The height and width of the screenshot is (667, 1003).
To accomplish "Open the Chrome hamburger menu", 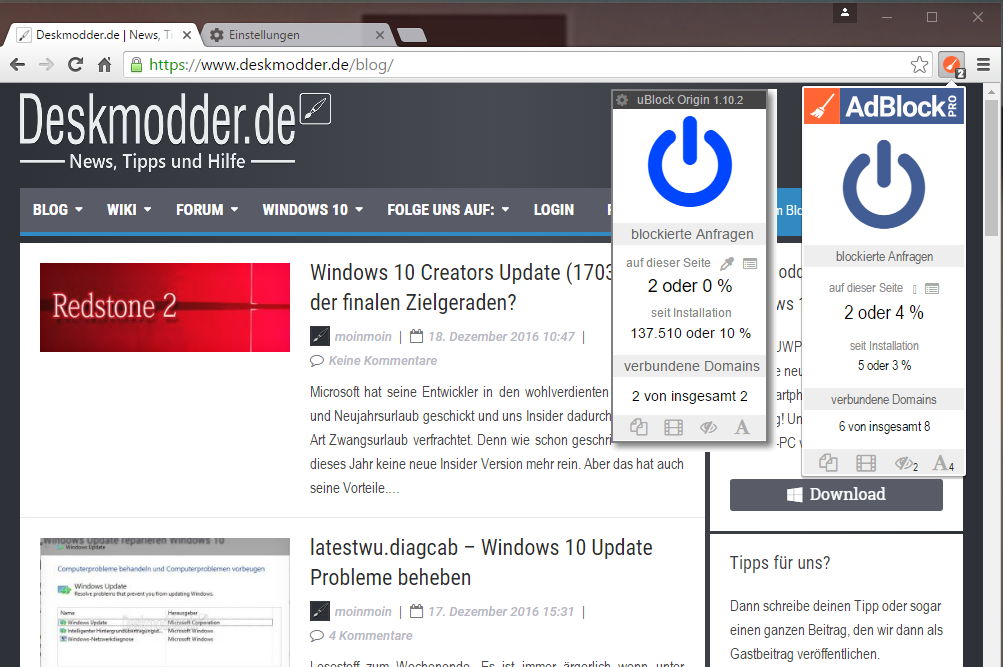I will pos(984,65).
